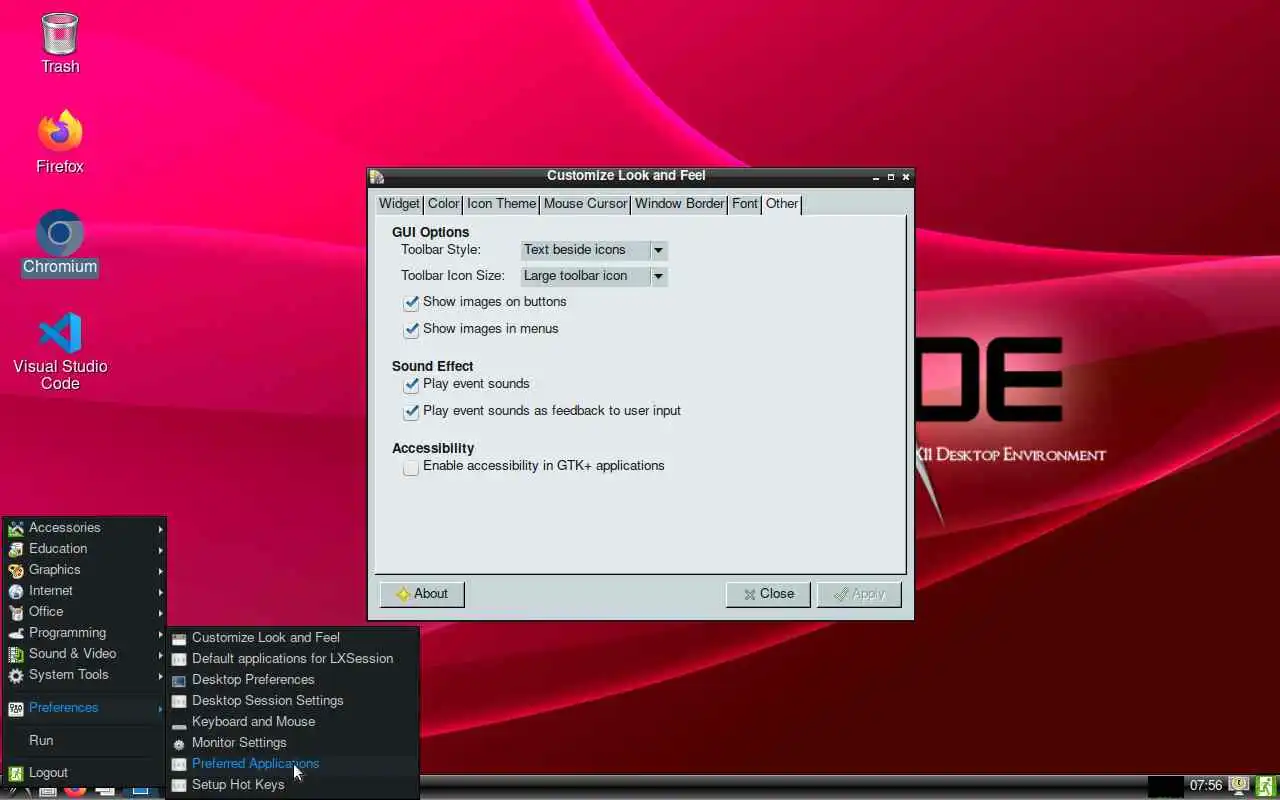Click the GUI Options heading
Image resolution: width=1280 pixels, height=800 pixels.
431,232
